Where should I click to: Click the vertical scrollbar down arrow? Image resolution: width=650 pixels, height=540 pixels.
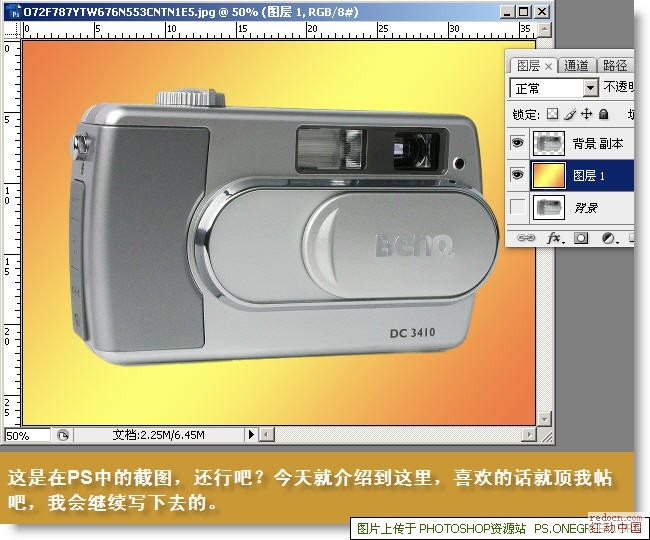(544, 418)
